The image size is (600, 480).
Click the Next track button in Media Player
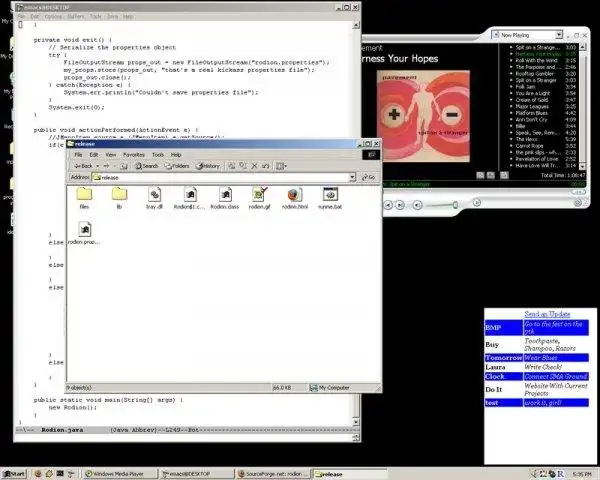tap(400, 205)
